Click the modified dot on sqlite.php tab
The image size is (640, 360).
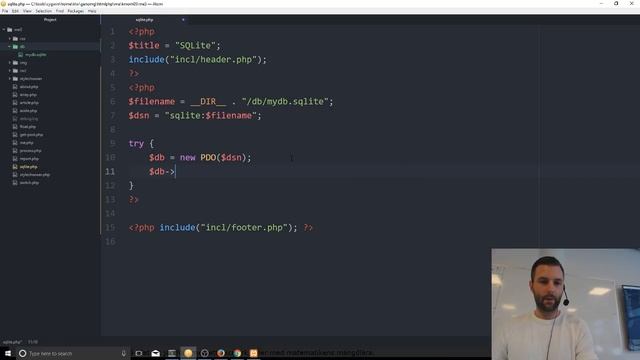pos(183,20)
